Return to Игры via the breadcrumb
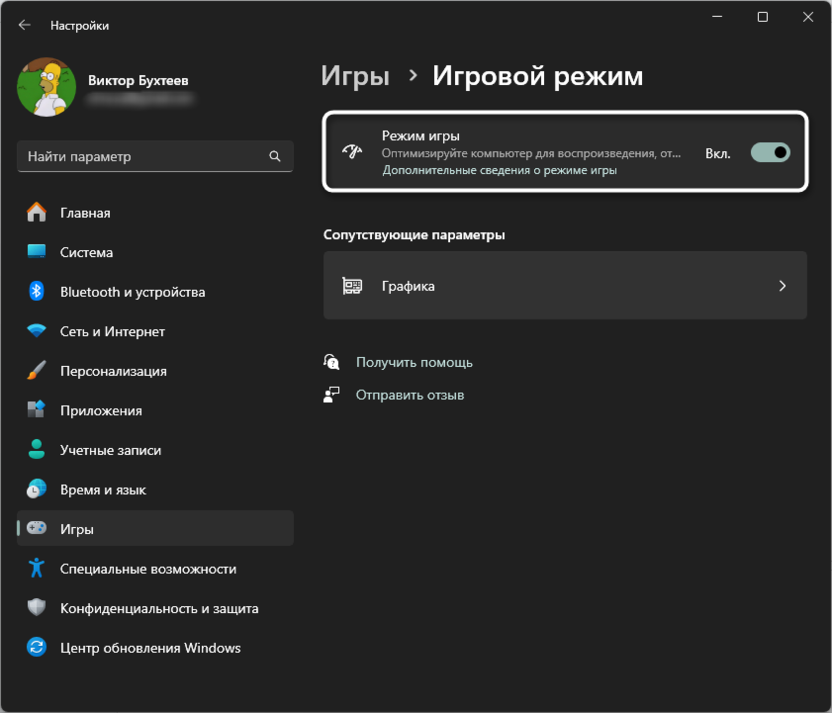This screenshot has width=832, height=713. pyautogui.click(x=356, y=75)
